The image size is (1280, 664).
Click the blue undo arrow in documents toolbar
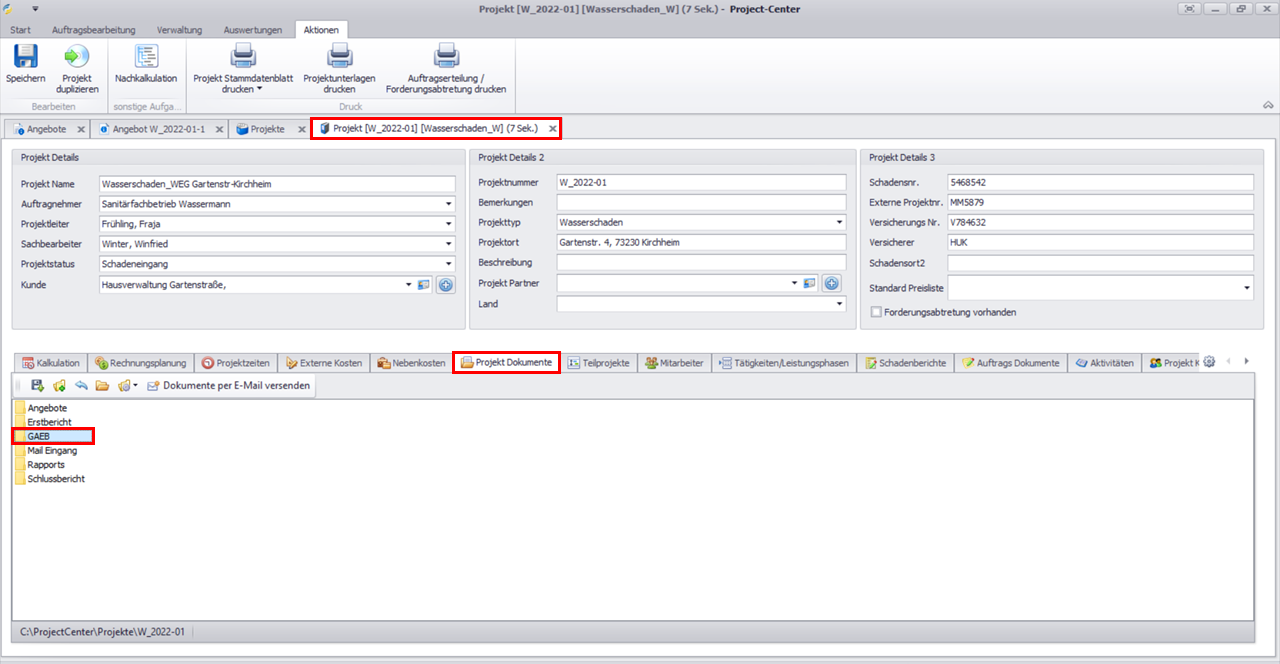pos(81,386)
